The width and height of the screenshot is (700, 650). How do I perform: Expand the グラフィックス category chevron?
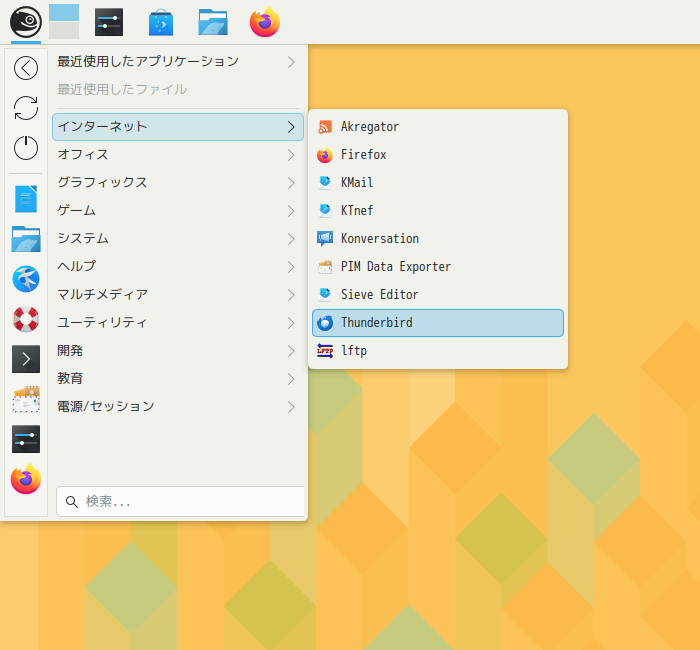coord(291,183)
